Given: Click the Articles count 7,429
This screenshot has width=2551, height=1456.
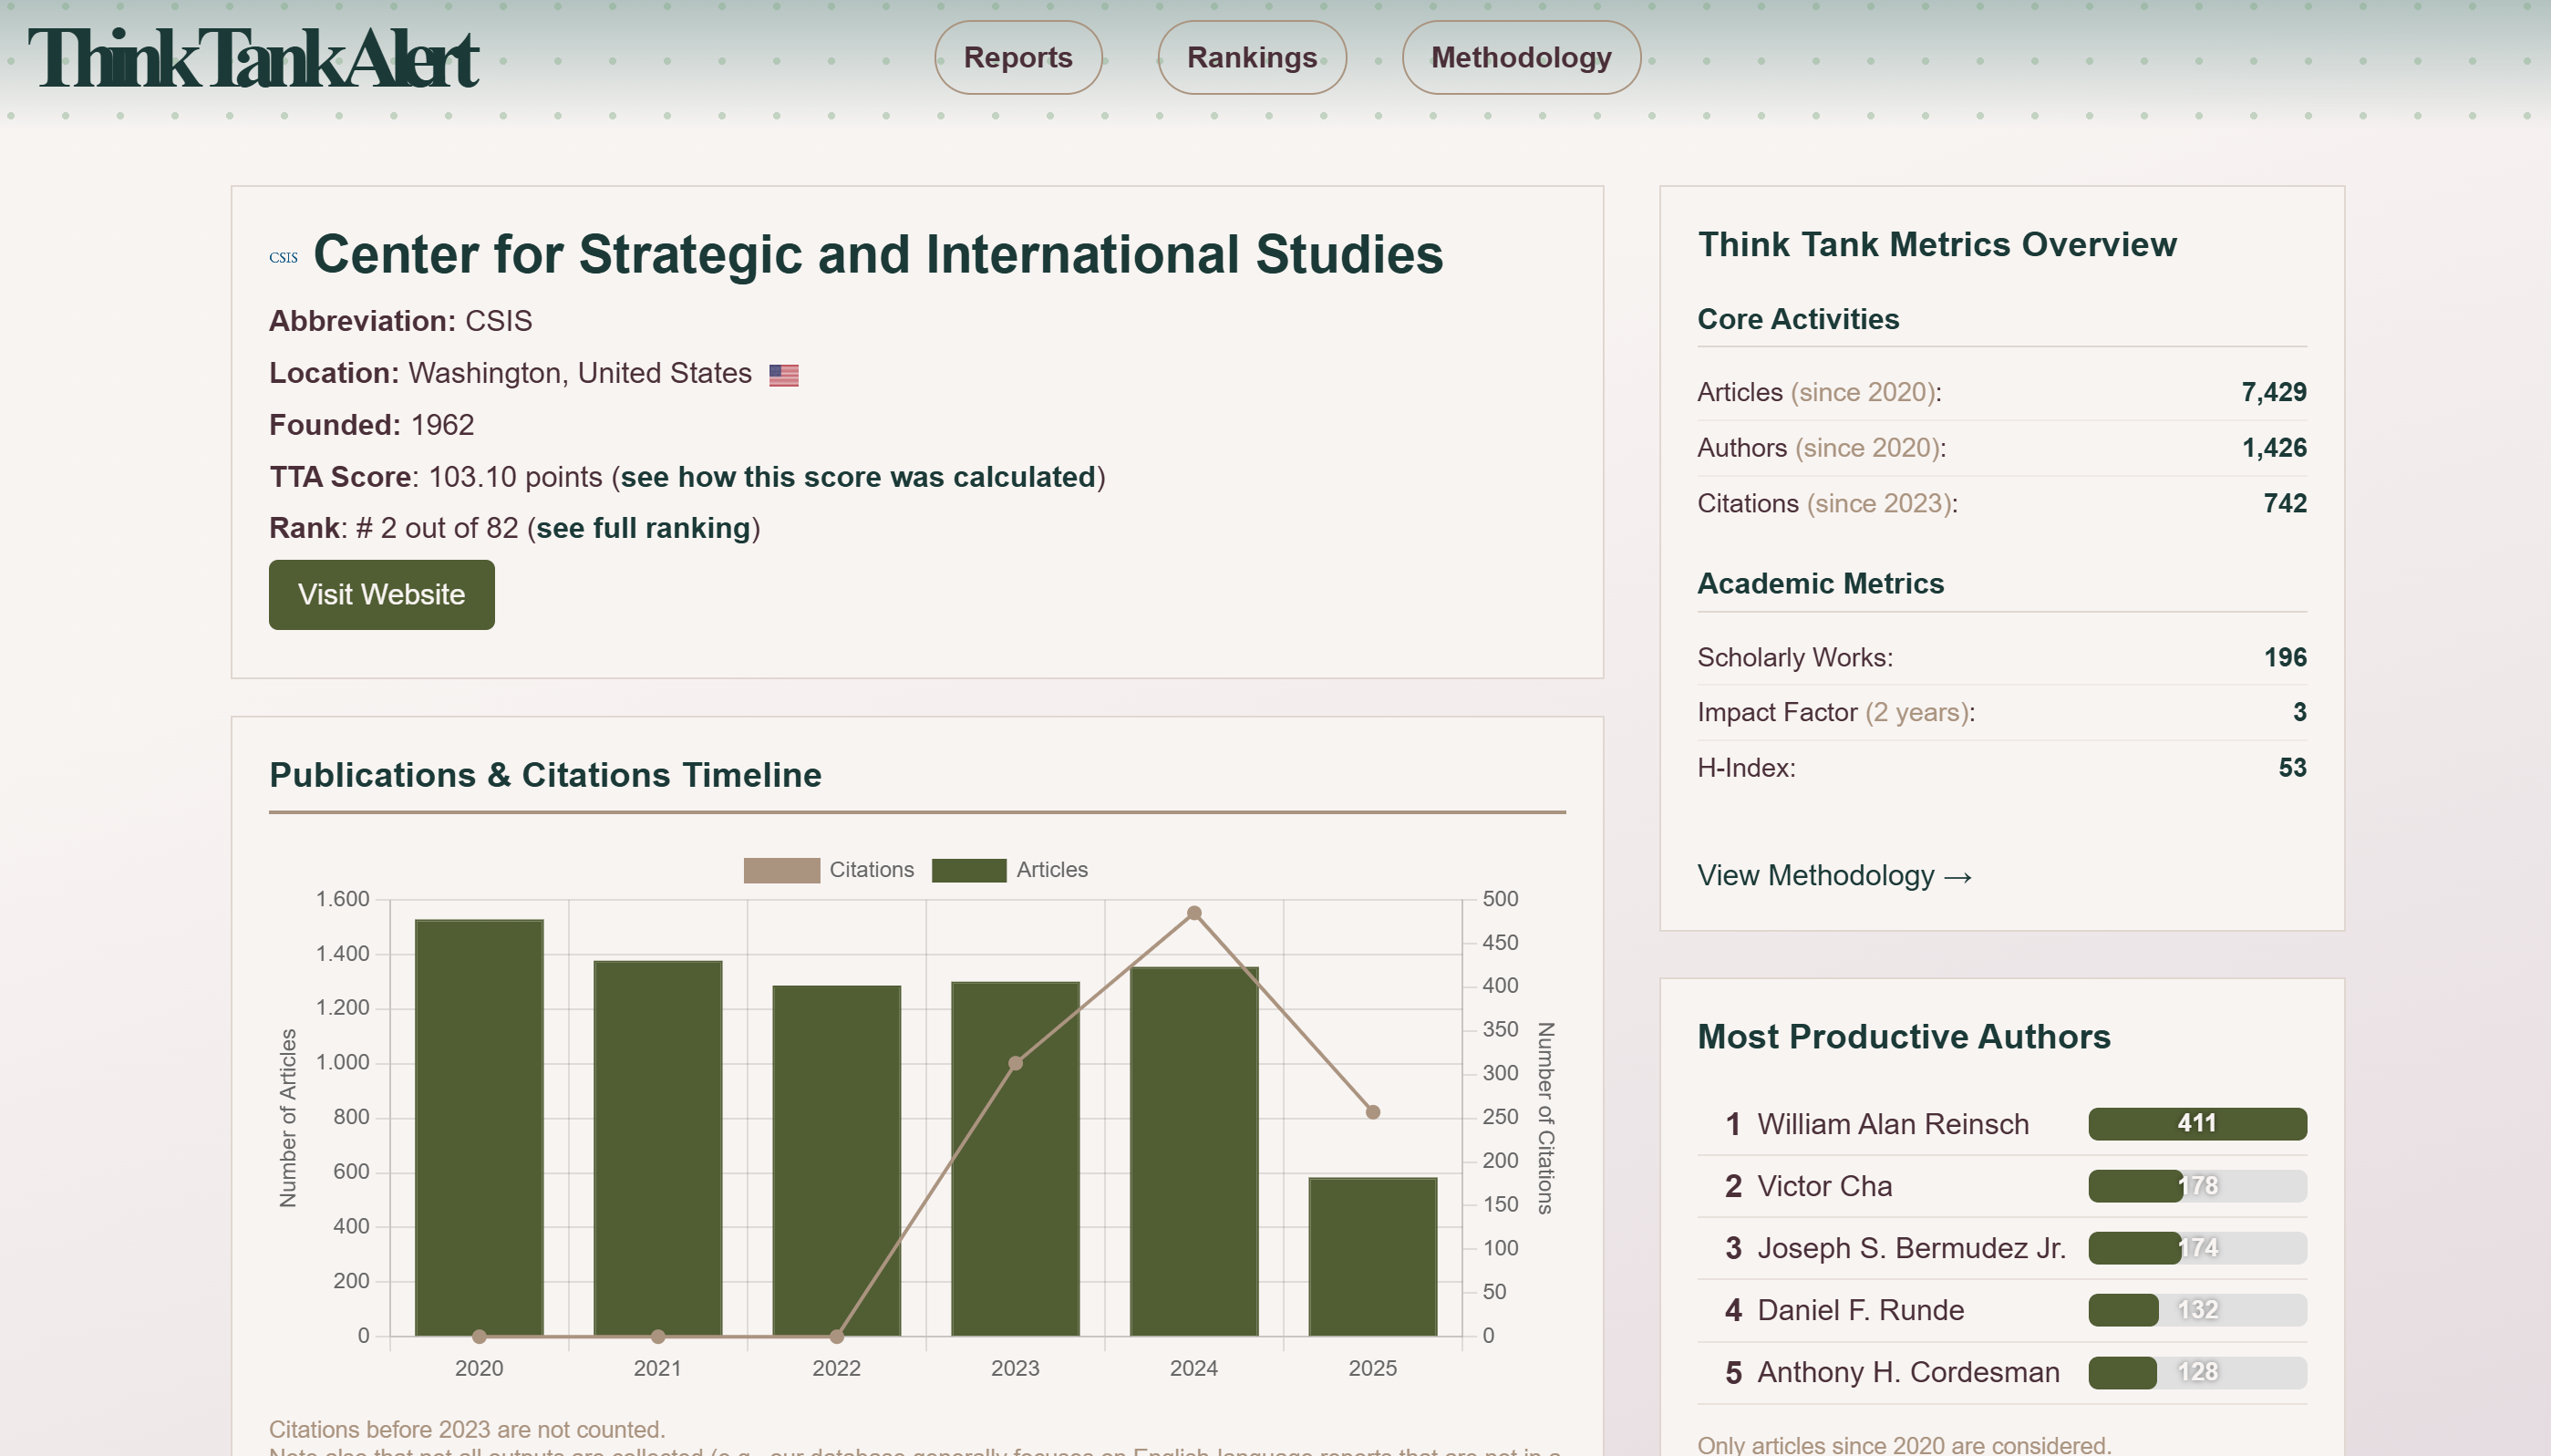Looking at the screenshot, I should pyautogui.click(x=2274, y=392).
